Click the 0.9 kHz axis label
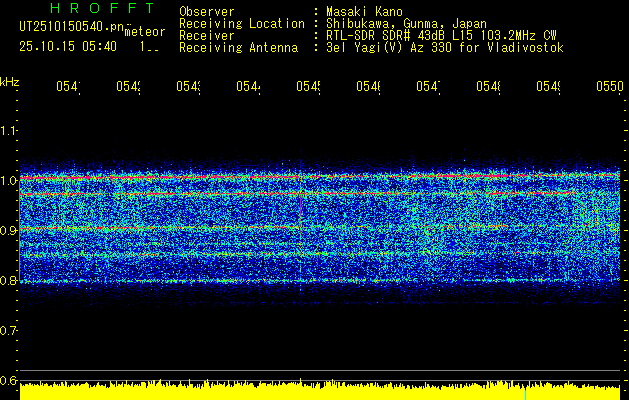The height and width of the screenshot is (400, 629). click(x=8, y=231)
